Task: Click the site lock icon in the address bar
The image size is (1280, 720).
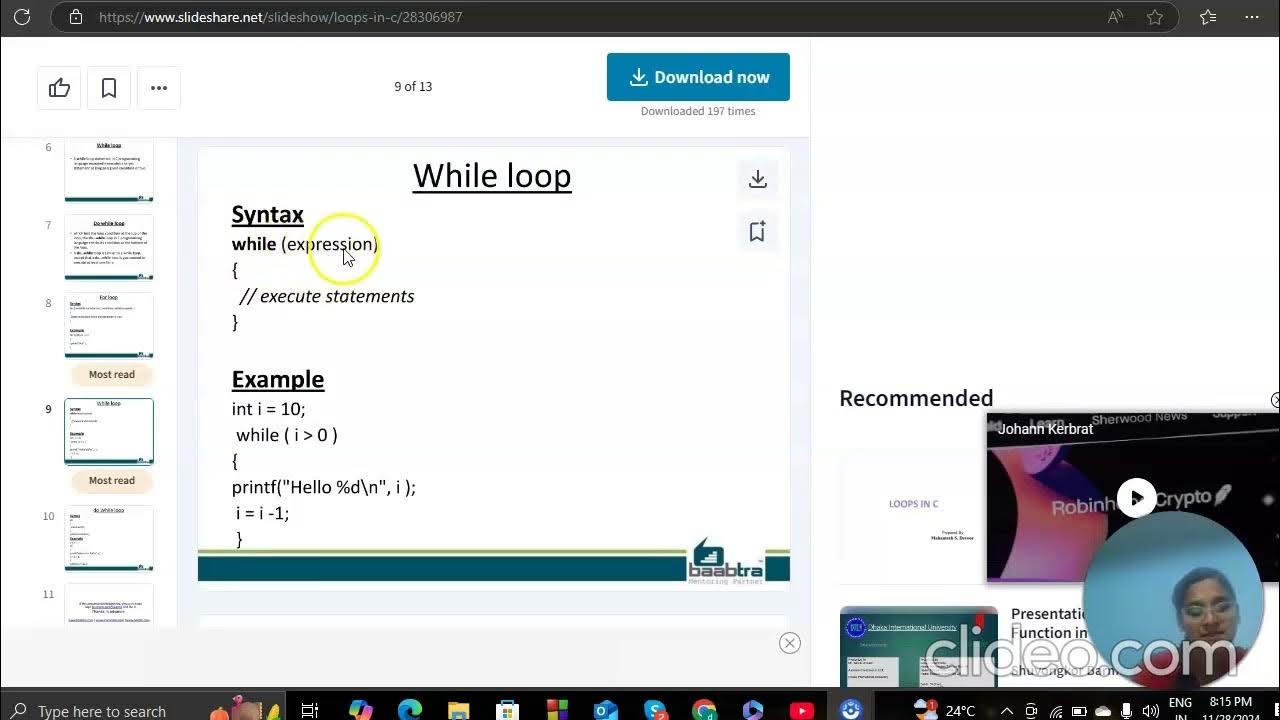Action: click(x=76, y=17)
